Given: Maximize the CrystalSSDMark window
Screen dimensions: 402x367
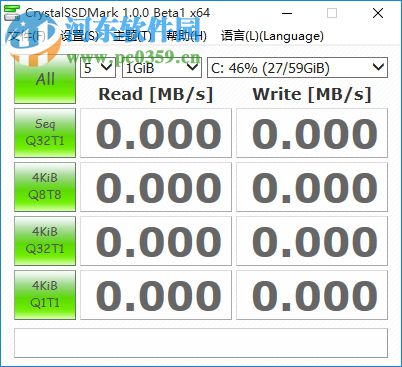Looking at the screenshot, I should 332,13.
